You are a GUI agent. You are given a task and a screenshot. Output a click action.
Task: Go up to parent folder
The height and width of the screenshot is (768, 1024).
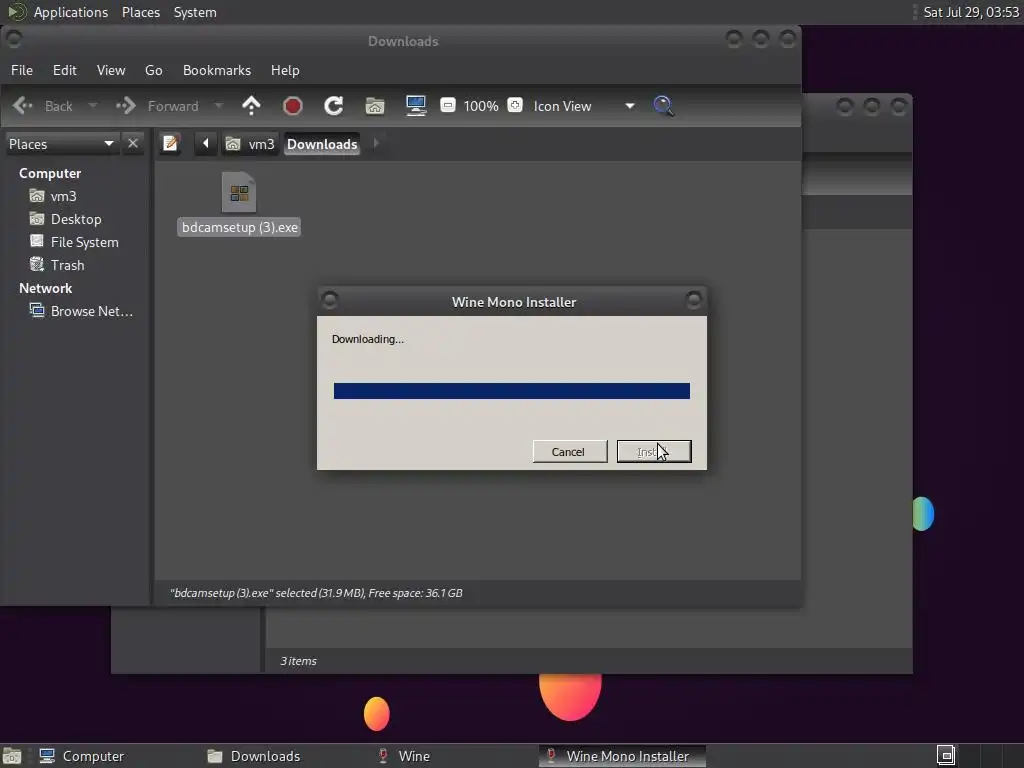251,106
